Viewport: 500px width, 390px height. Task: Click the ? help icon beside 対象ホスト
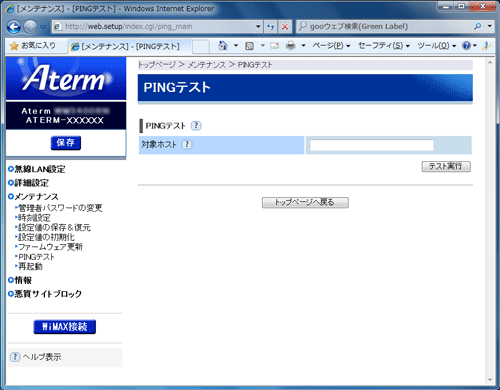(187, 144)
